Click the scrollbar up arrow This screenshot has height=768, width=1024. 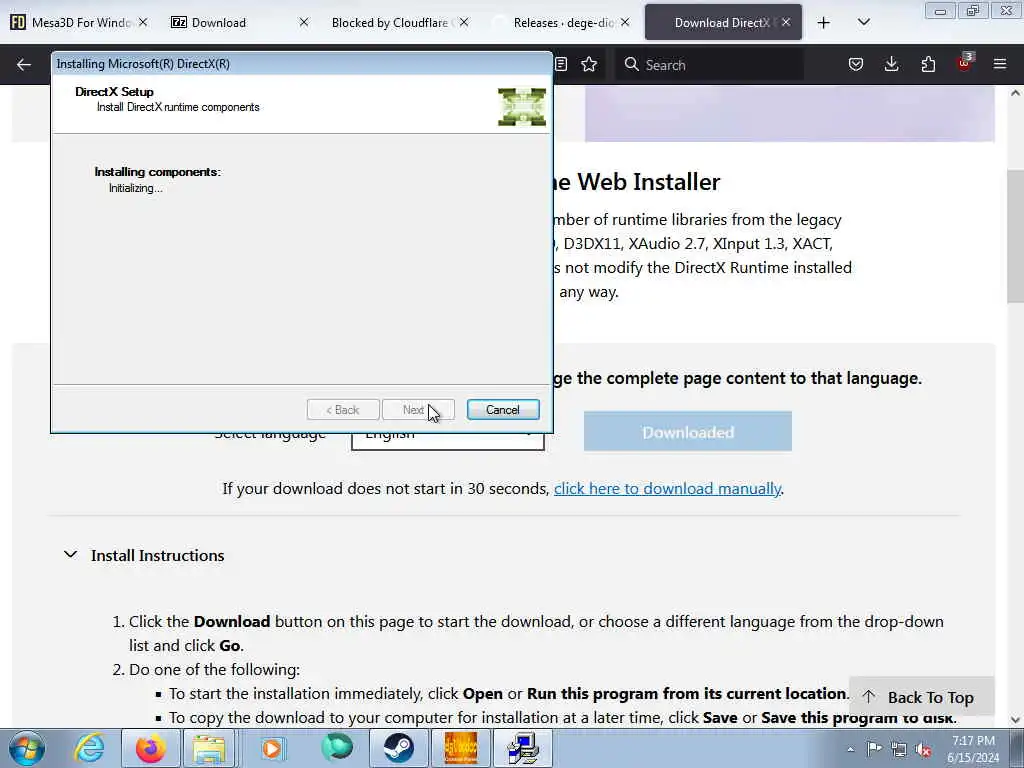pos(1016,93)
